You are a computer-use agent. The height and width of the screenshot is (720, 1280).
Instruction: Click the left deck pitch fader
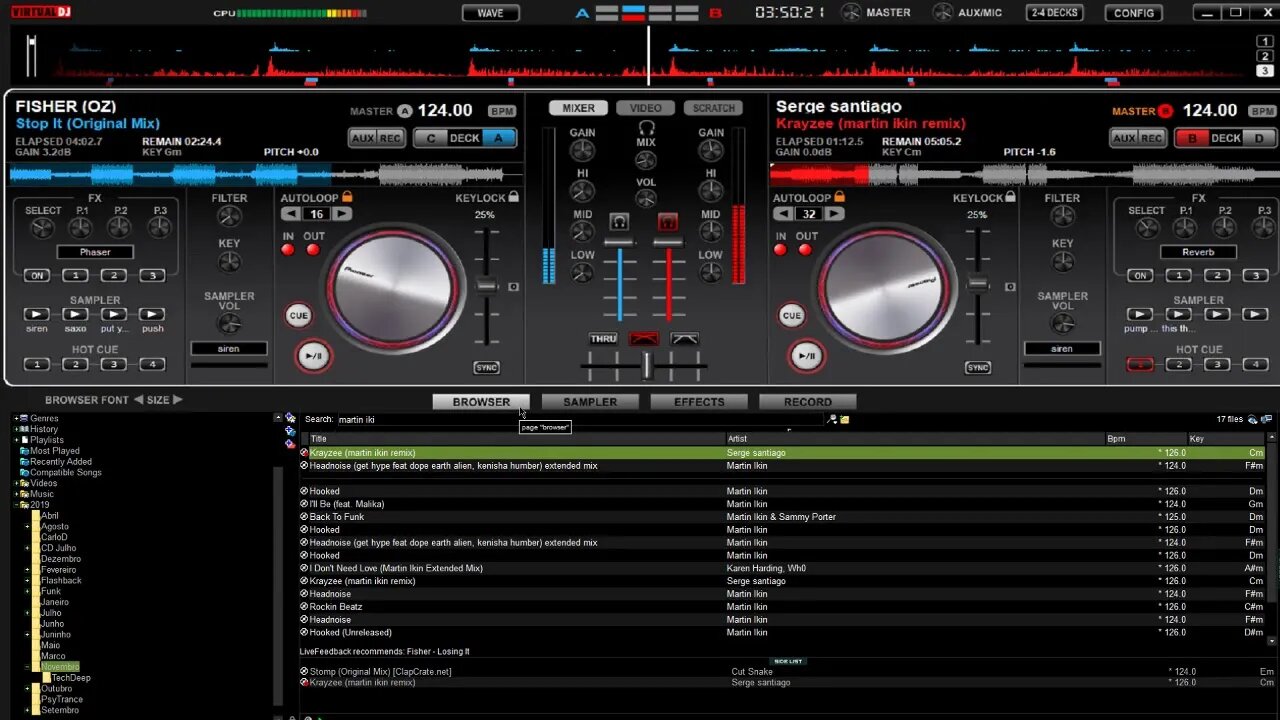coord(486,285)
